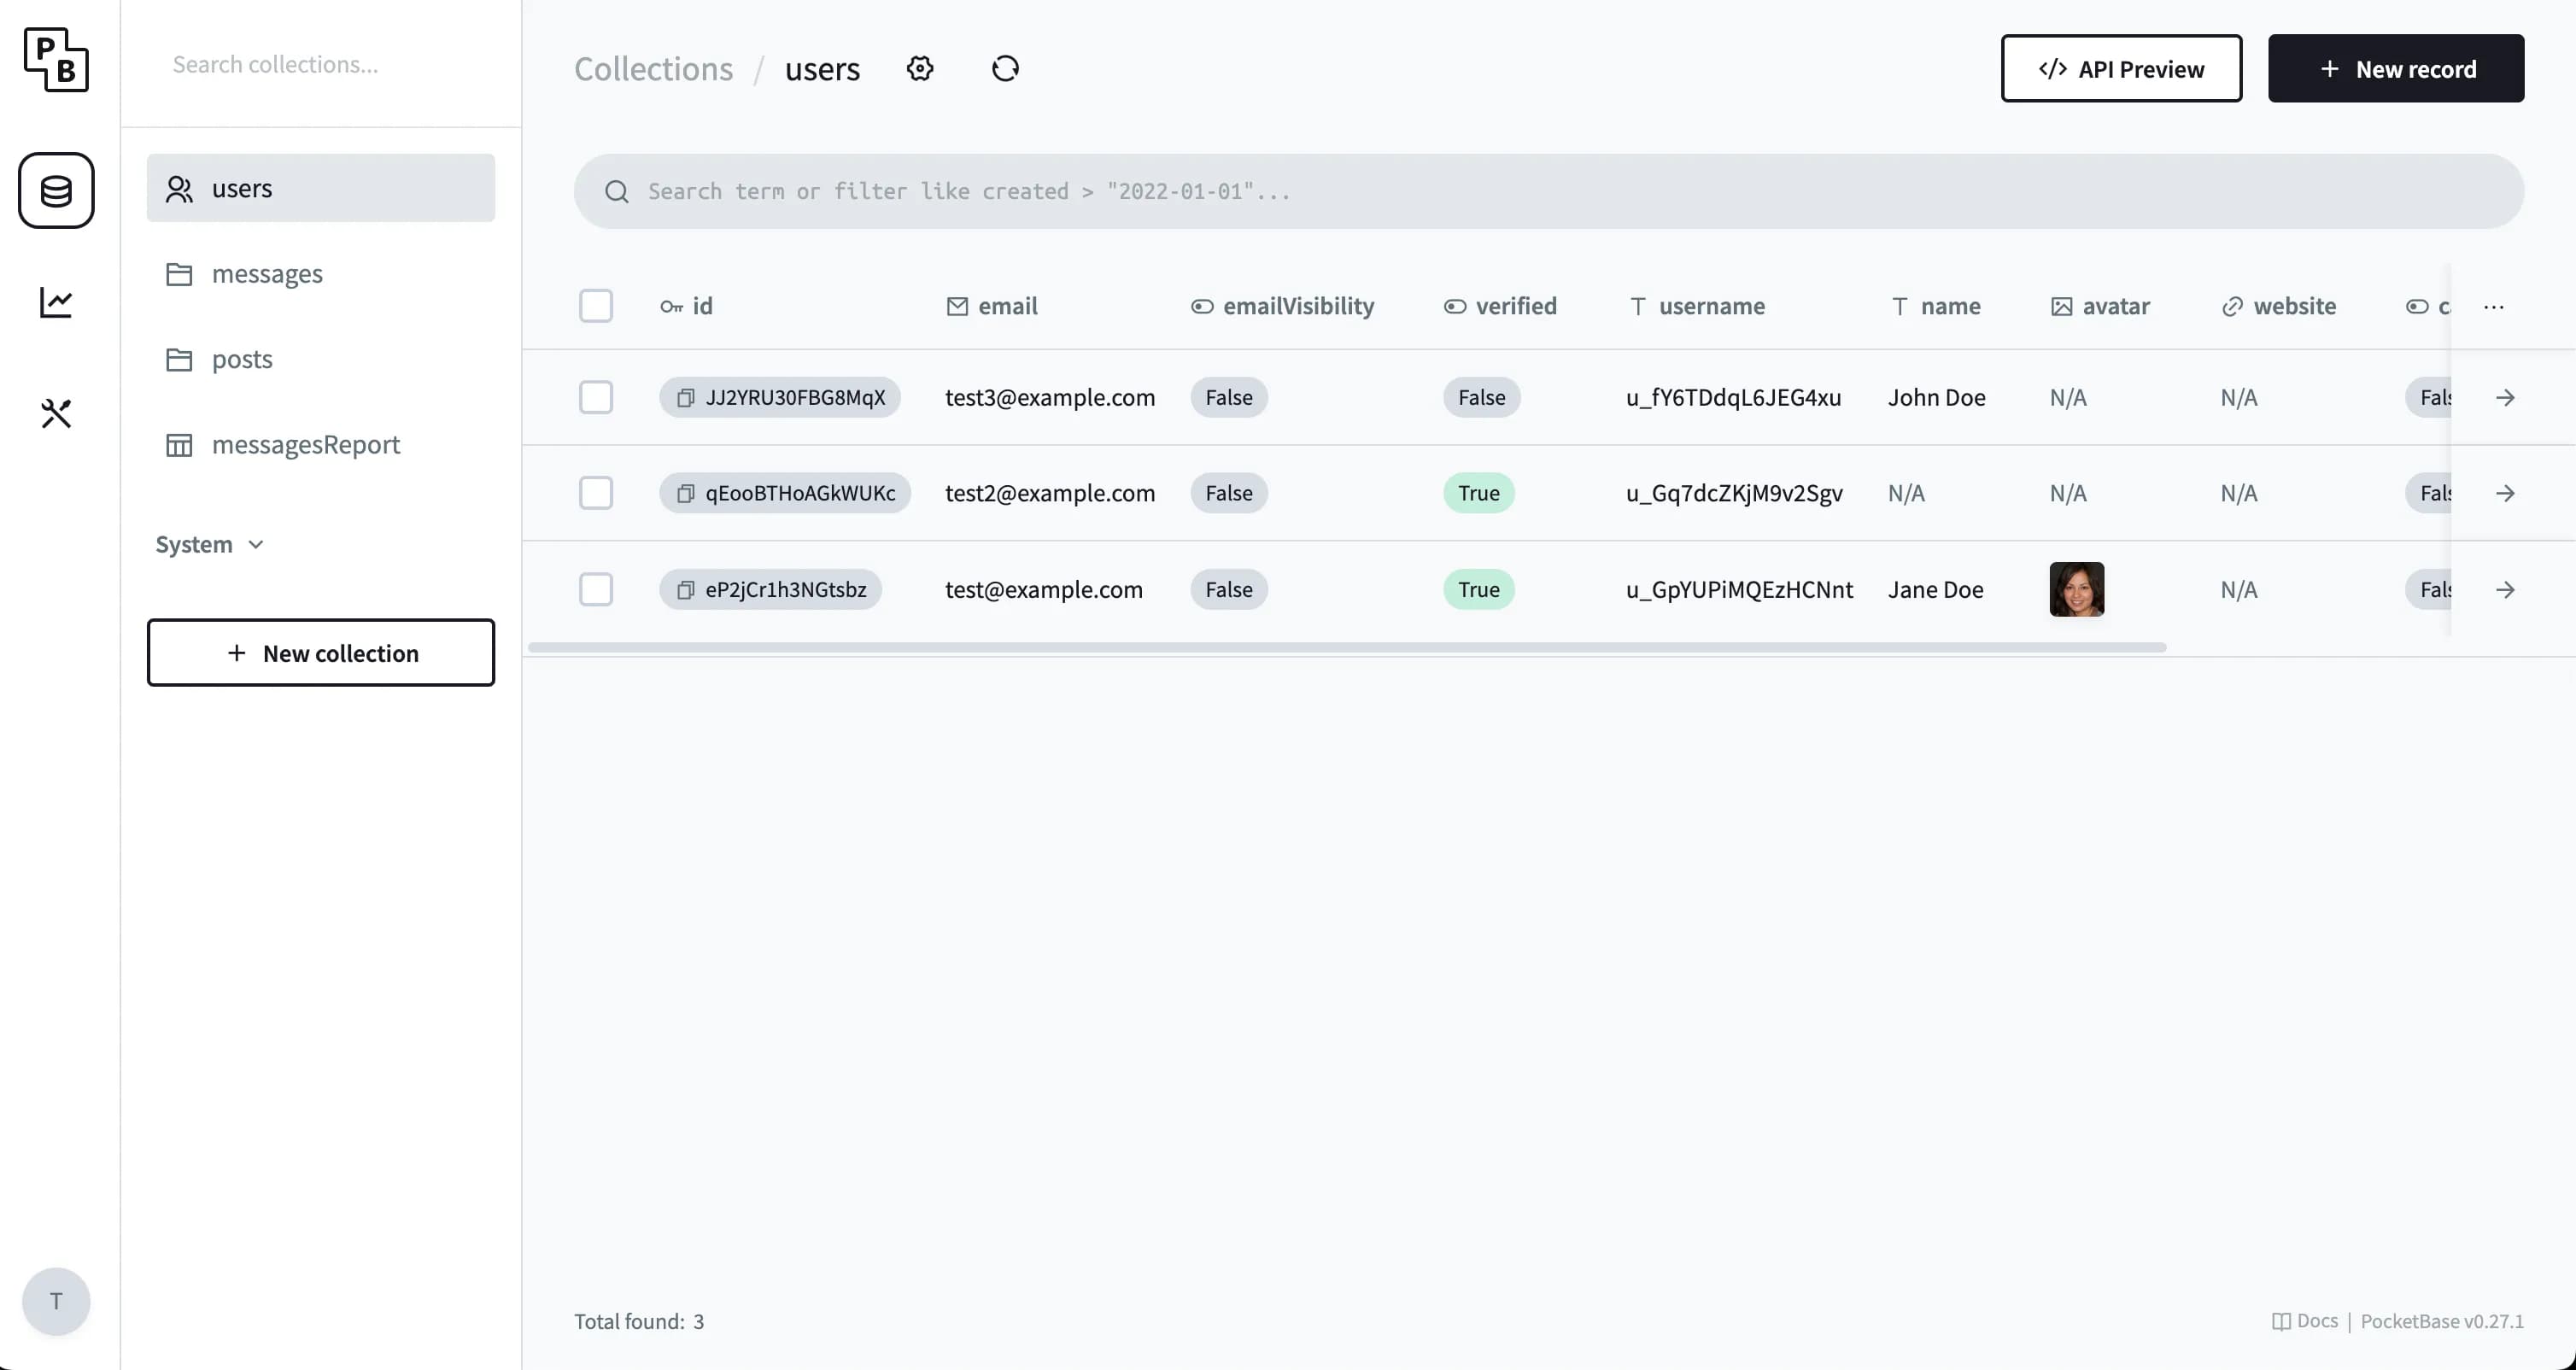Open the messages collection
This screenshot has height=1370, width=2576.
point(266,273)
